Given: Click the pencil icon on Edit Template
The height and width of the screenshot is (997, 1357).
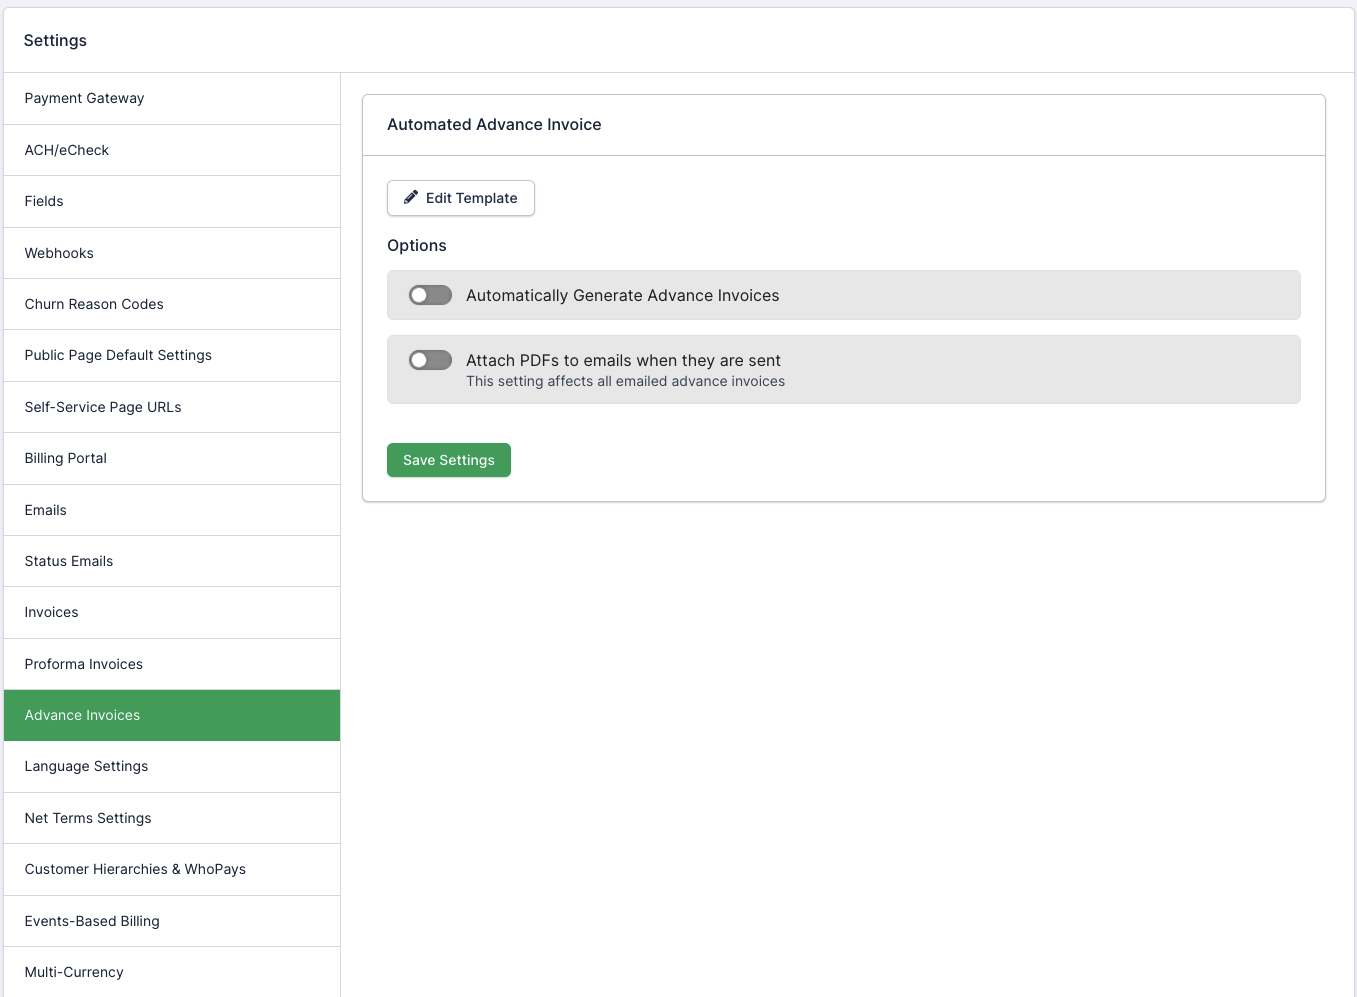Looking at the screenshot, I should click(410, 198).
